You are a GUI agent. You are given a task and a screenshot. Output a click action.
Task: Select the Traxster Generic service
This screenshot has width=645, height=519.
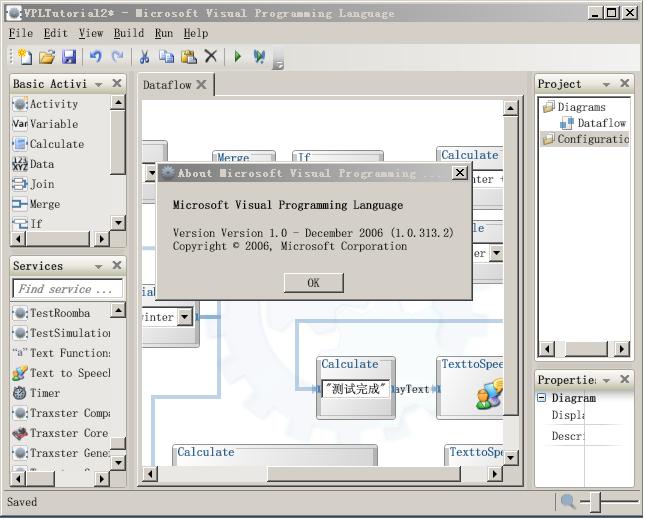coord(60,453)
